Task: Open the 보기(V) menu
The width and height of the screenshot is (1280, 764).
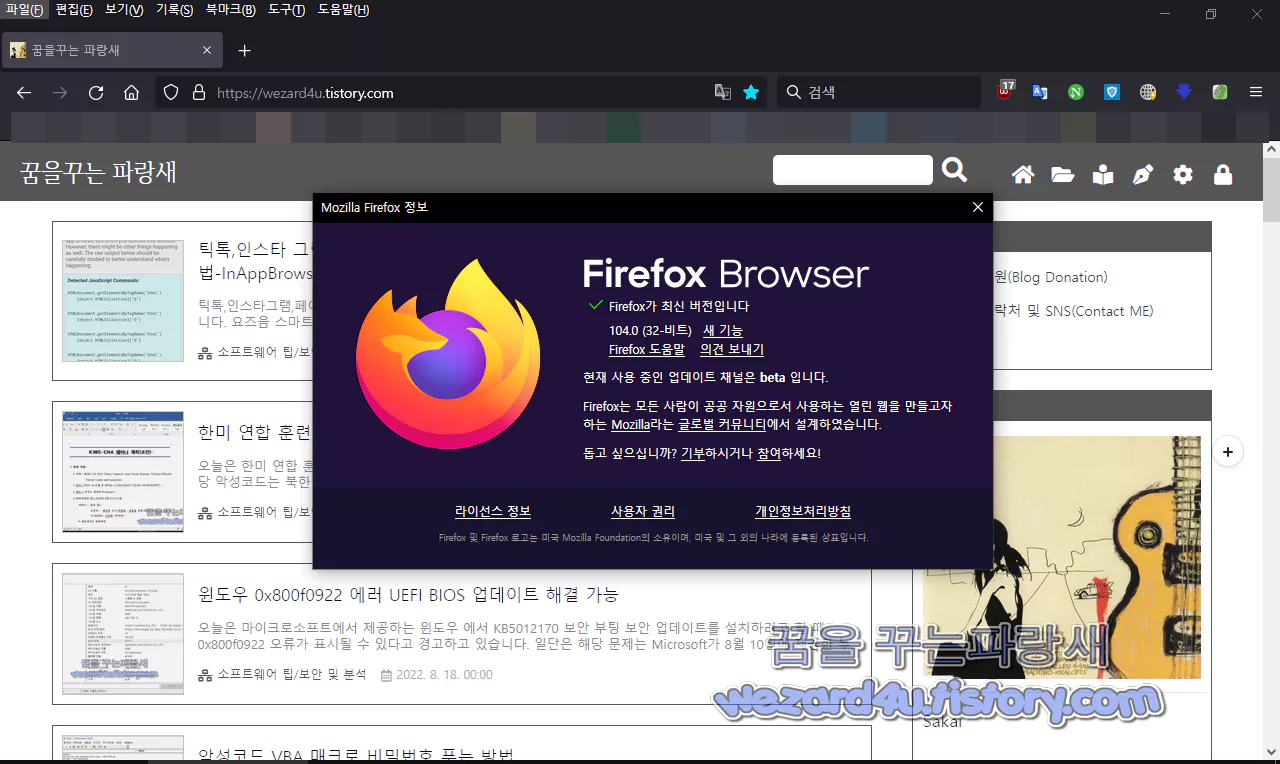Action: pos(124,10)
